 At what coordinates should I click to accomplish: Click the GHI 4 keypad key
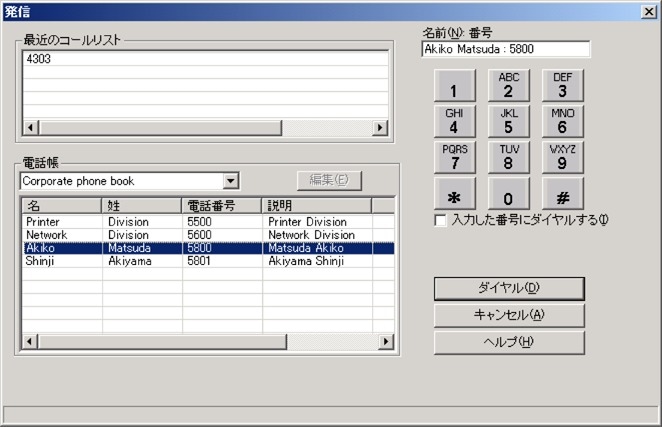click(x=454, y=121)
